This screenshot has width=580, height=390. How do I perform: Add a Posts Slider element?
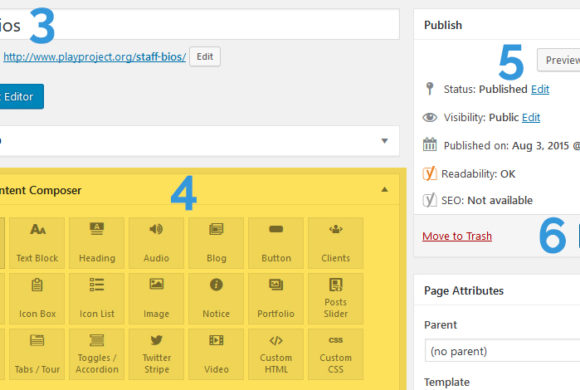(x=336, y=299)
